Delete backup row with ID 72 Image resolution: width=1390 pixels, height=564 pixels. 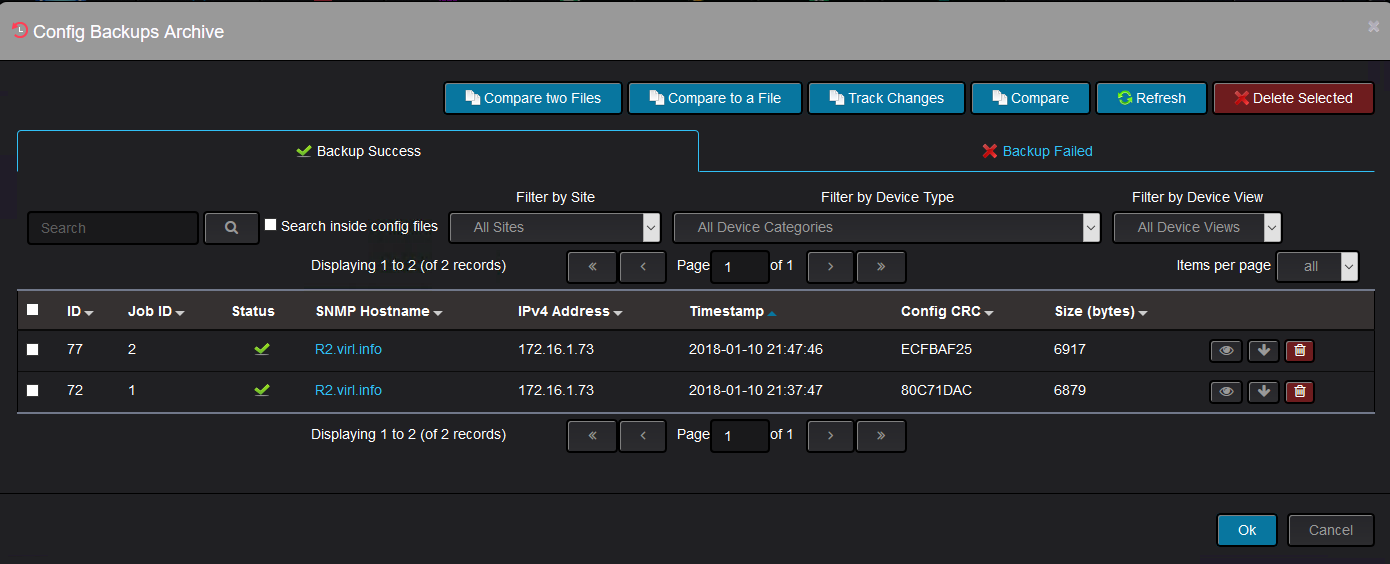click(1299, 391)
